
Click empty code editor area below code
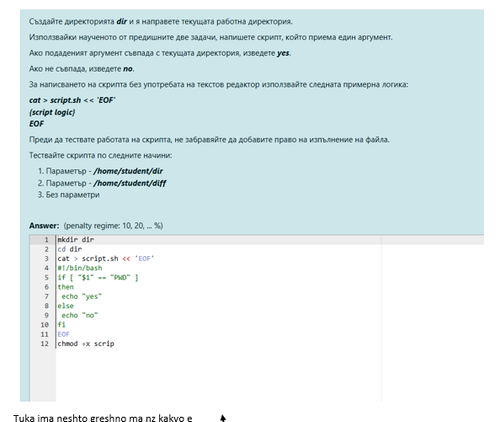[x=218, y=375]
